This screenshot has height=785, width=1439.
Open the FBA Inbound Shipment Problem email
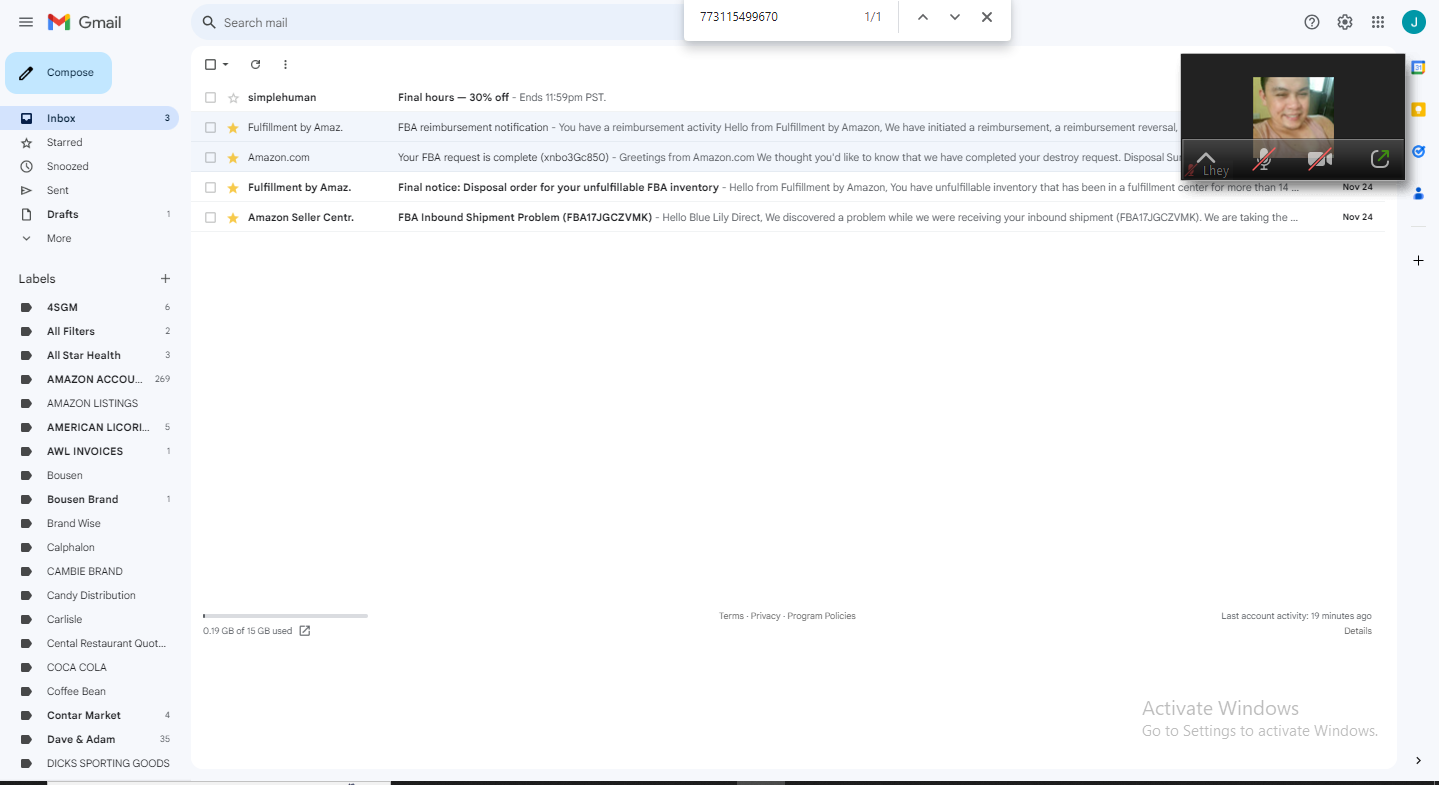788,217
